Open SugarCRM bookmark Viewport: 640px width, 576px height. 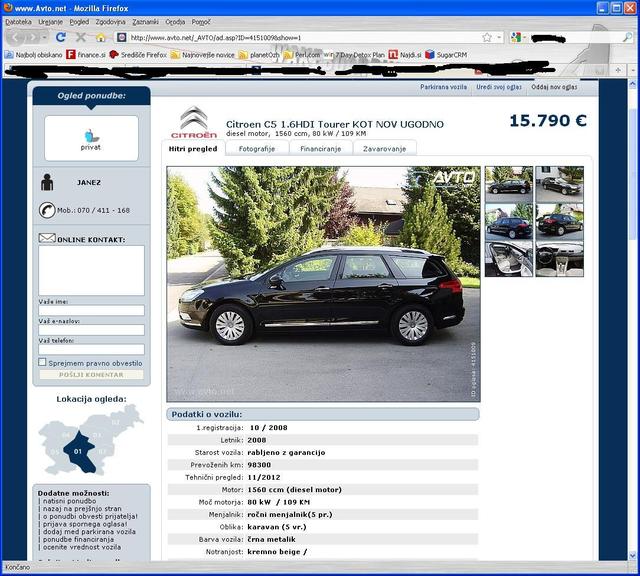tap(446, 55)
